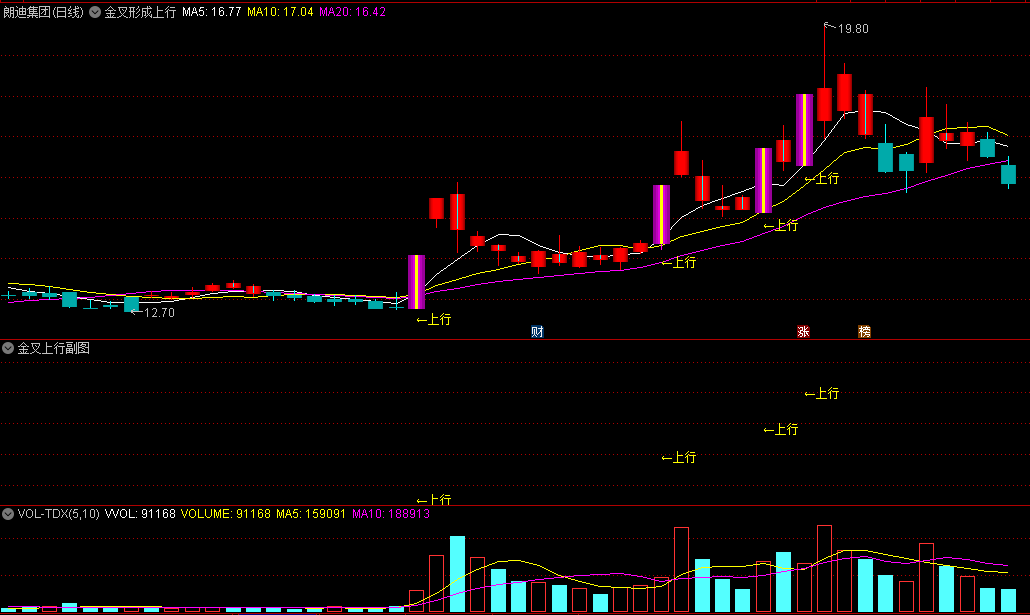Click the 金叉形成上行 indicator name

[141, 12]
